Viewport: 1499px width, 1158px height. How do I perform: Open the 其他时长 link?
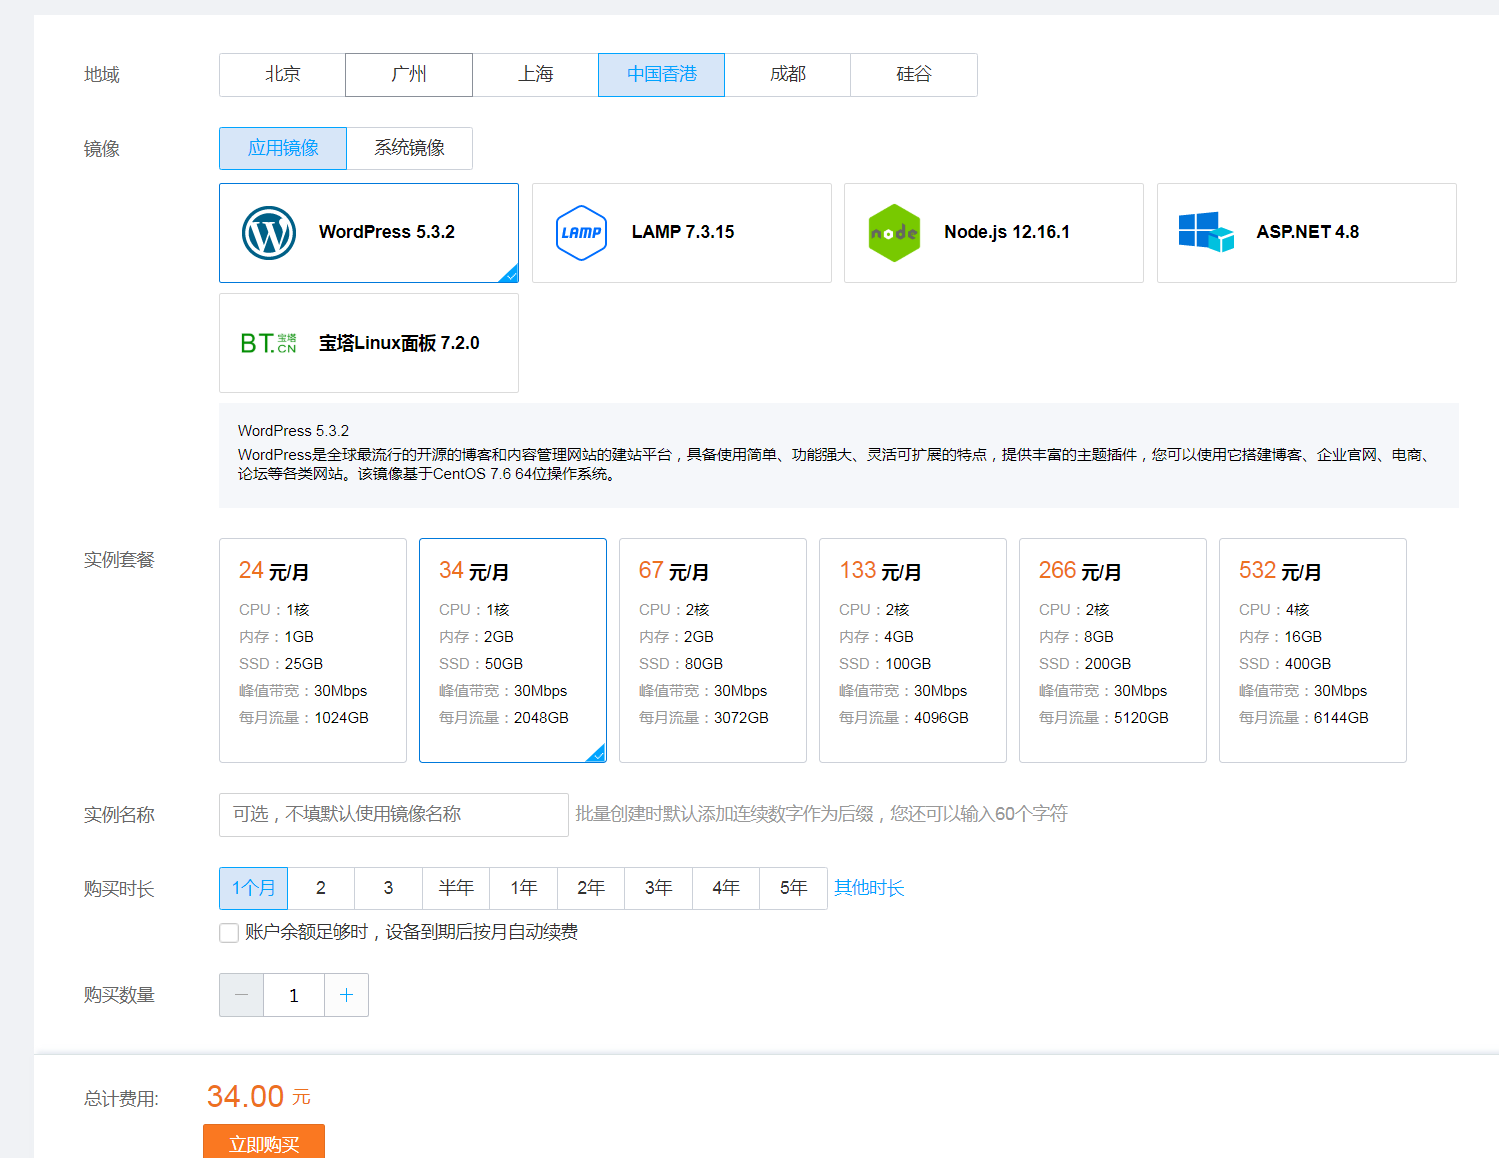(x=869, y=888)
